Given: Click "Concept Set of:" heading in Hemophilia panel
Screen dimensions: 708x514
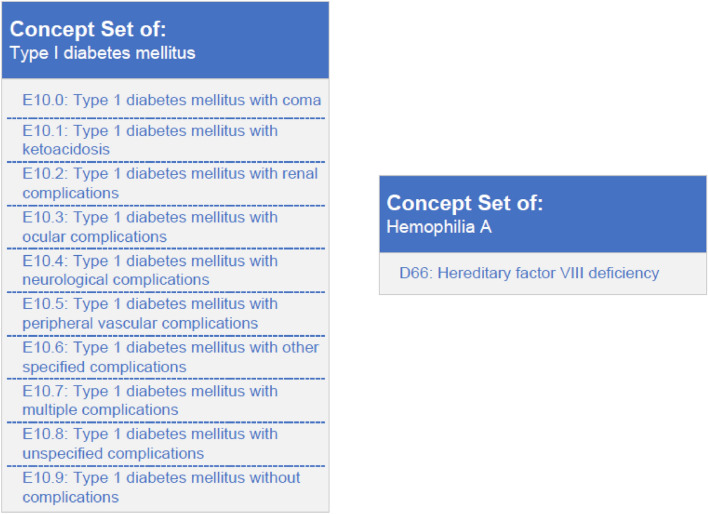Looking at the screenshot, I should click(465, 204).
